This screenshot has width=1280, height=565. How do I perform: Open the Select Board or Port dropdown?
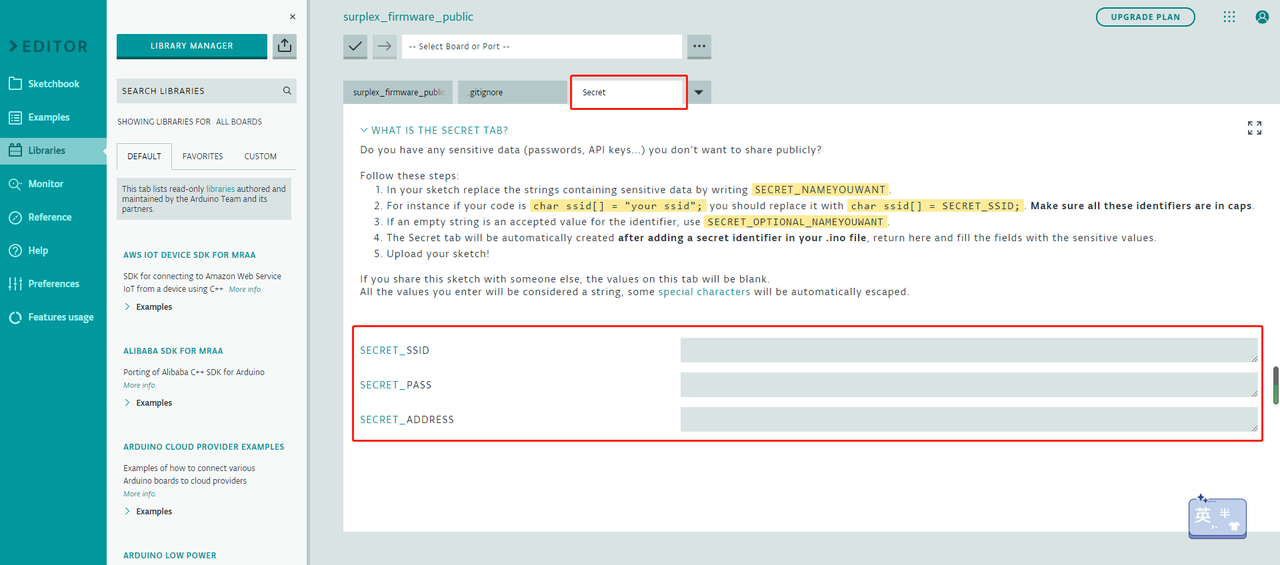tap(541, 47)
